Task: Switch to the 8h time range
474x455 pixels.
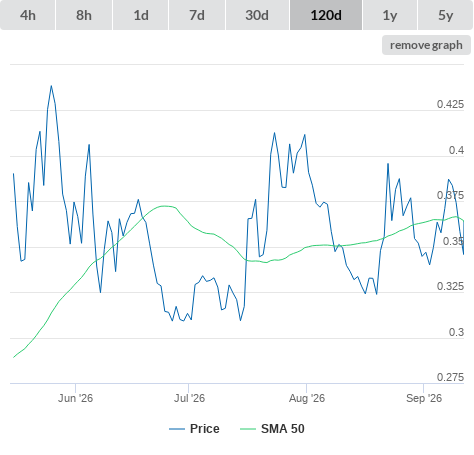Action: coord(84,15)
